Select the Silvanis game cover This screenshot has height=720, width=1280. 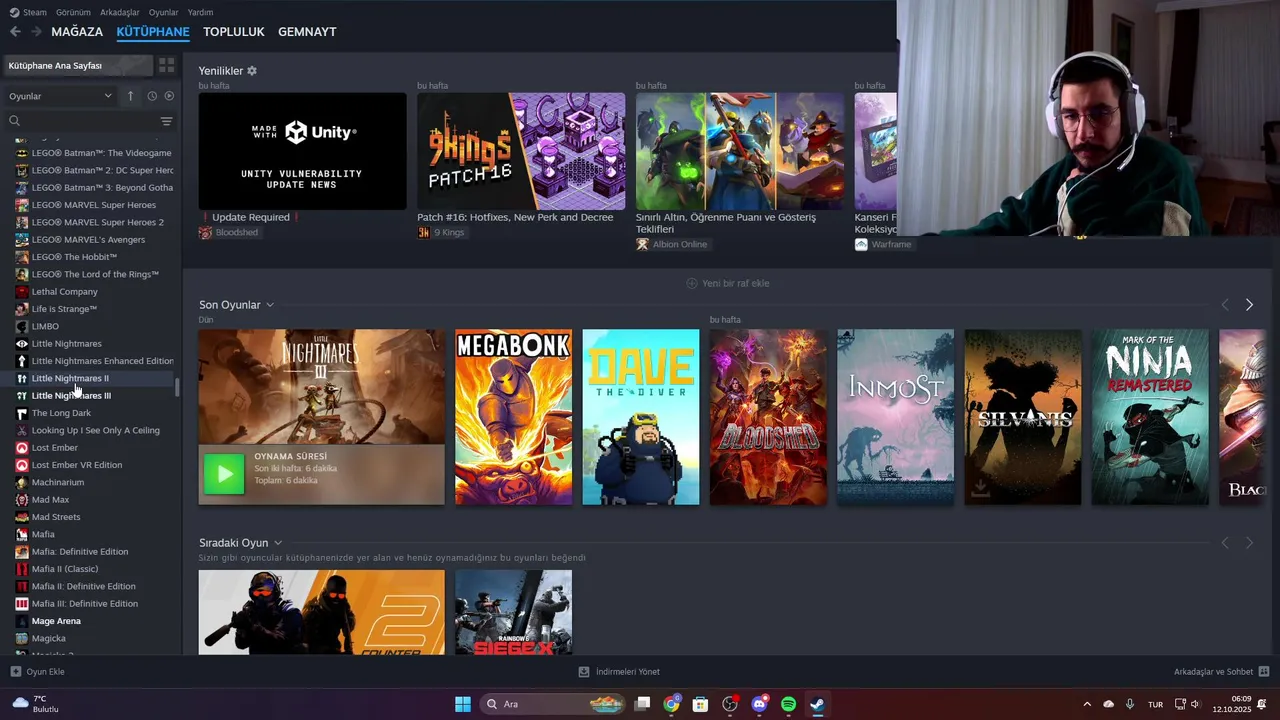[x=1023, y=417]
